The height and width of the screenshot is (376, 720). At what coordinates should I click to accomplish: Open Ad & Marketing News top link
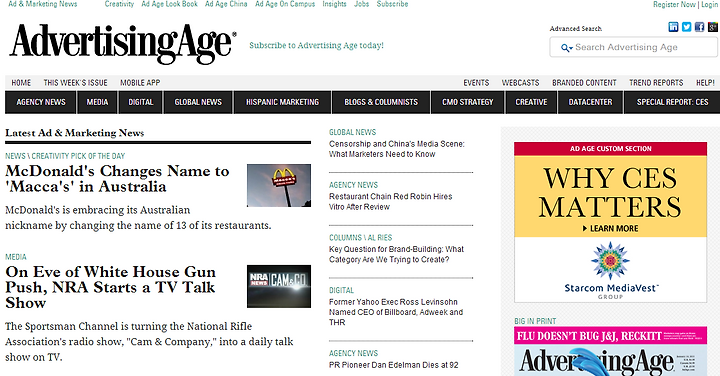tap(43, 4)
